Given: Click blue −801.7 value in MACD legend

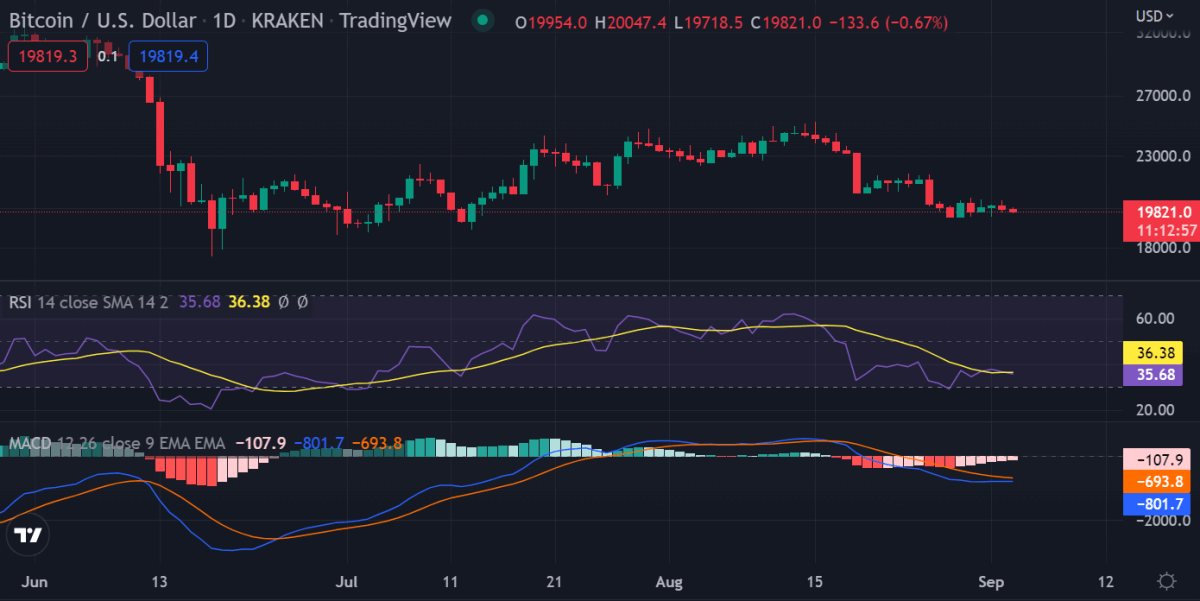Looking at the screenshot, I should [318, 442].
